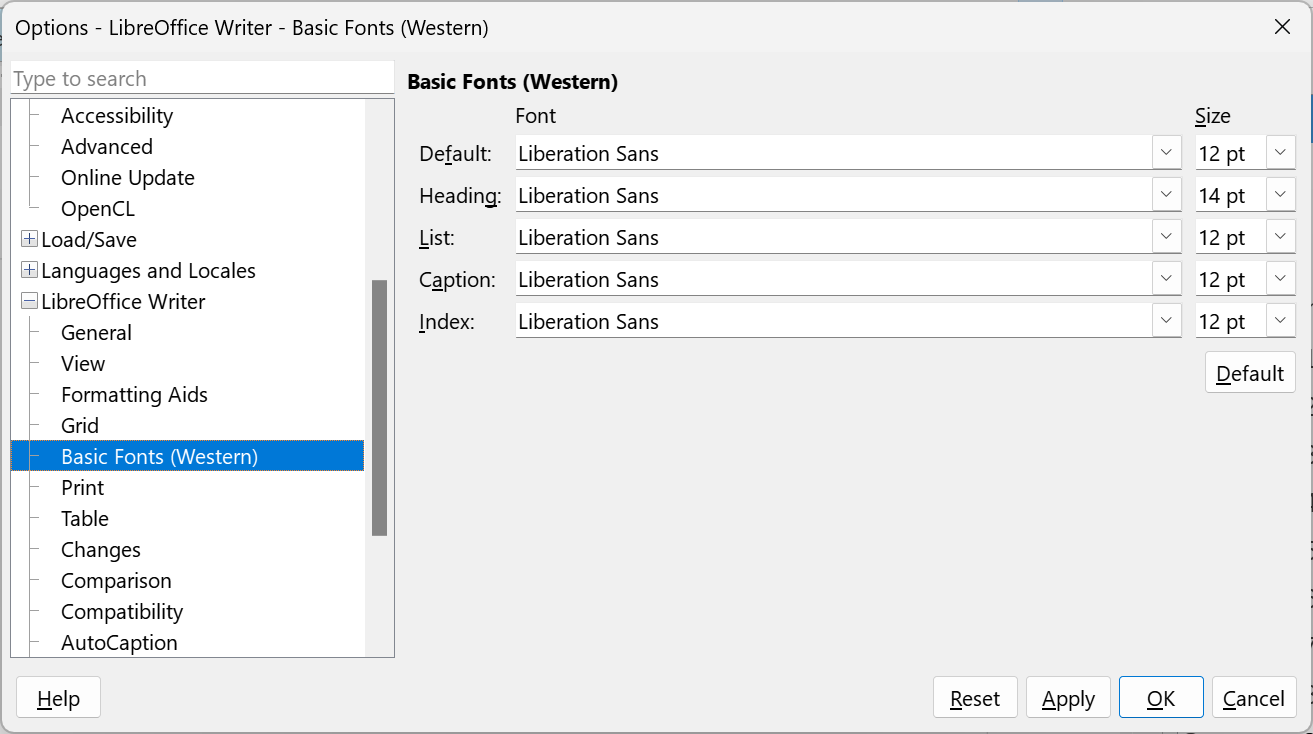Click in the Default font name field

point(833,153)
